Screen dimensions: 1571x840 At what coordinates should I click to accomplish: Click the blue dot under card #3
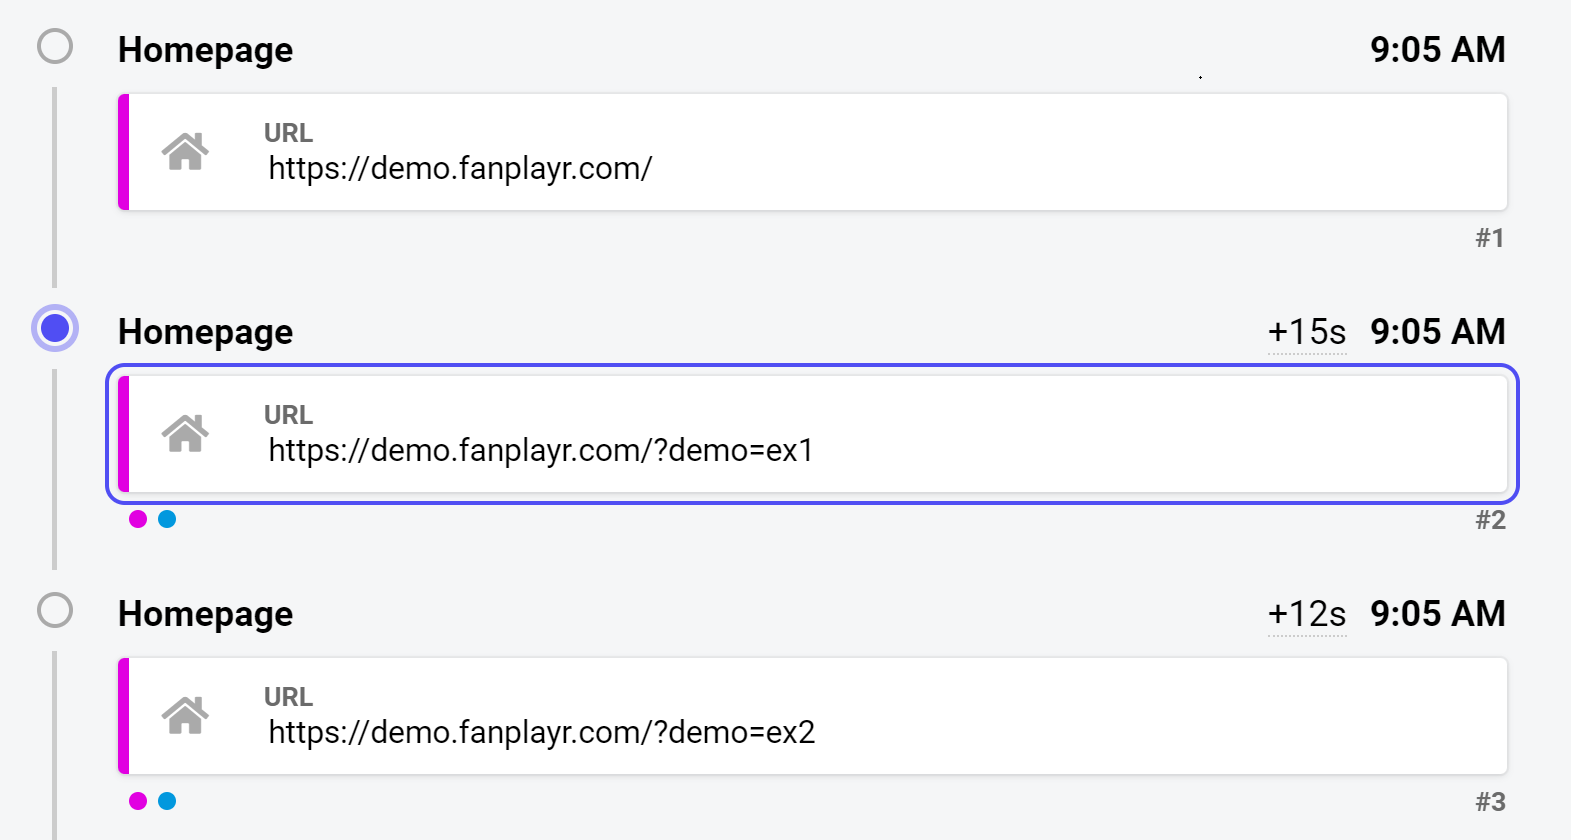[167, 801]
